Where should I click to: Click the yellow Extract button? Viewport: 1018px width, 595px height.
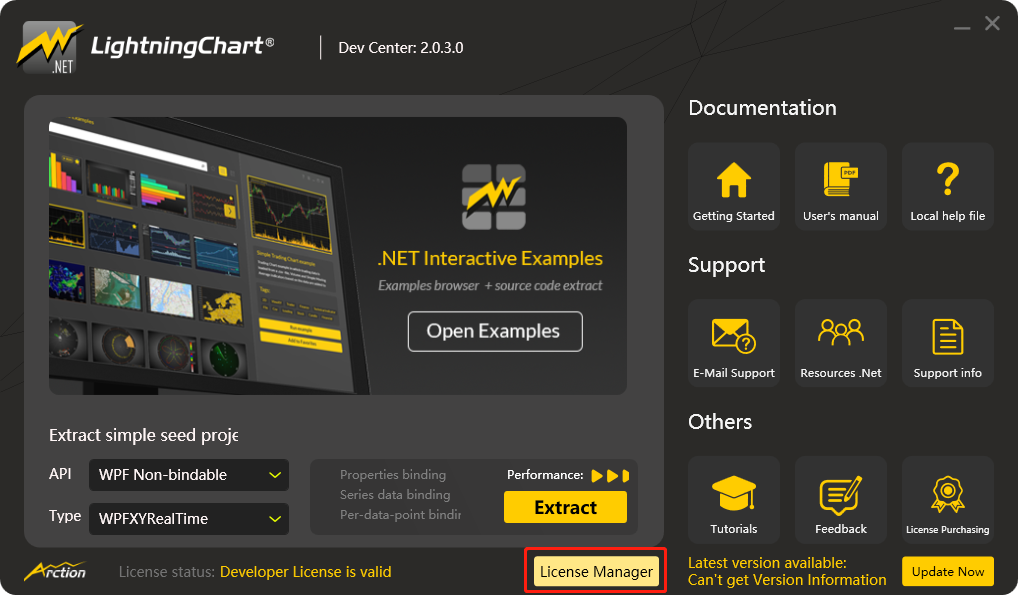click(565, 507)
